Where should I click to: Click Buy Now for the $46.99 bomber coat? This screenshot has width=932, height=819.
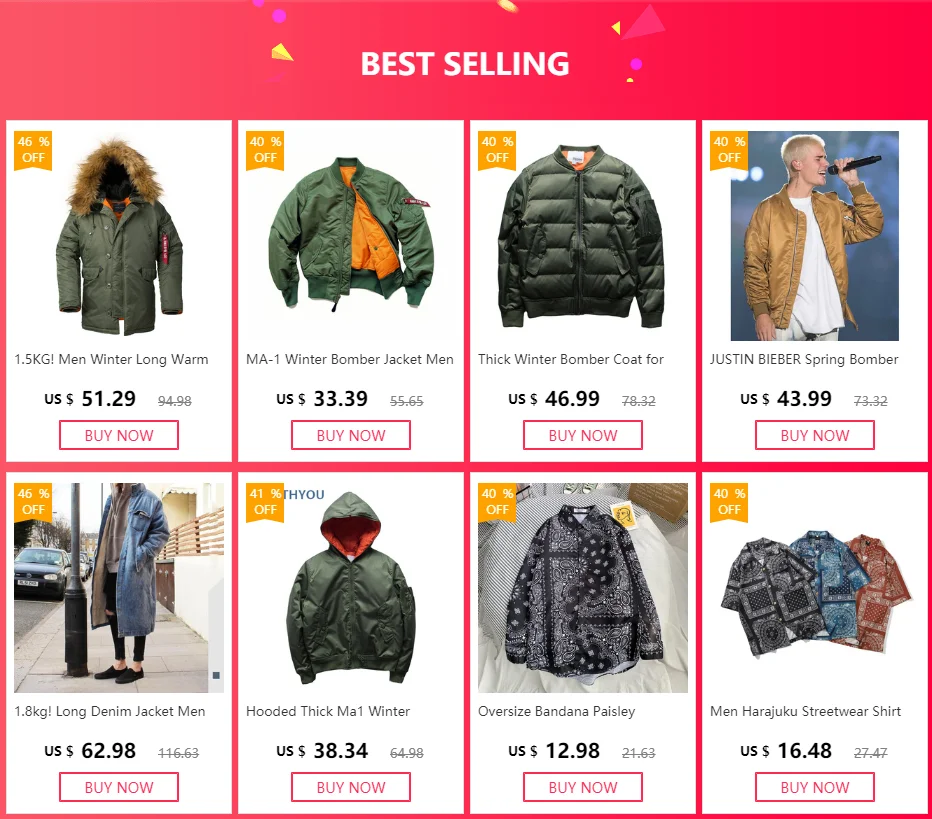coord(582,435)
